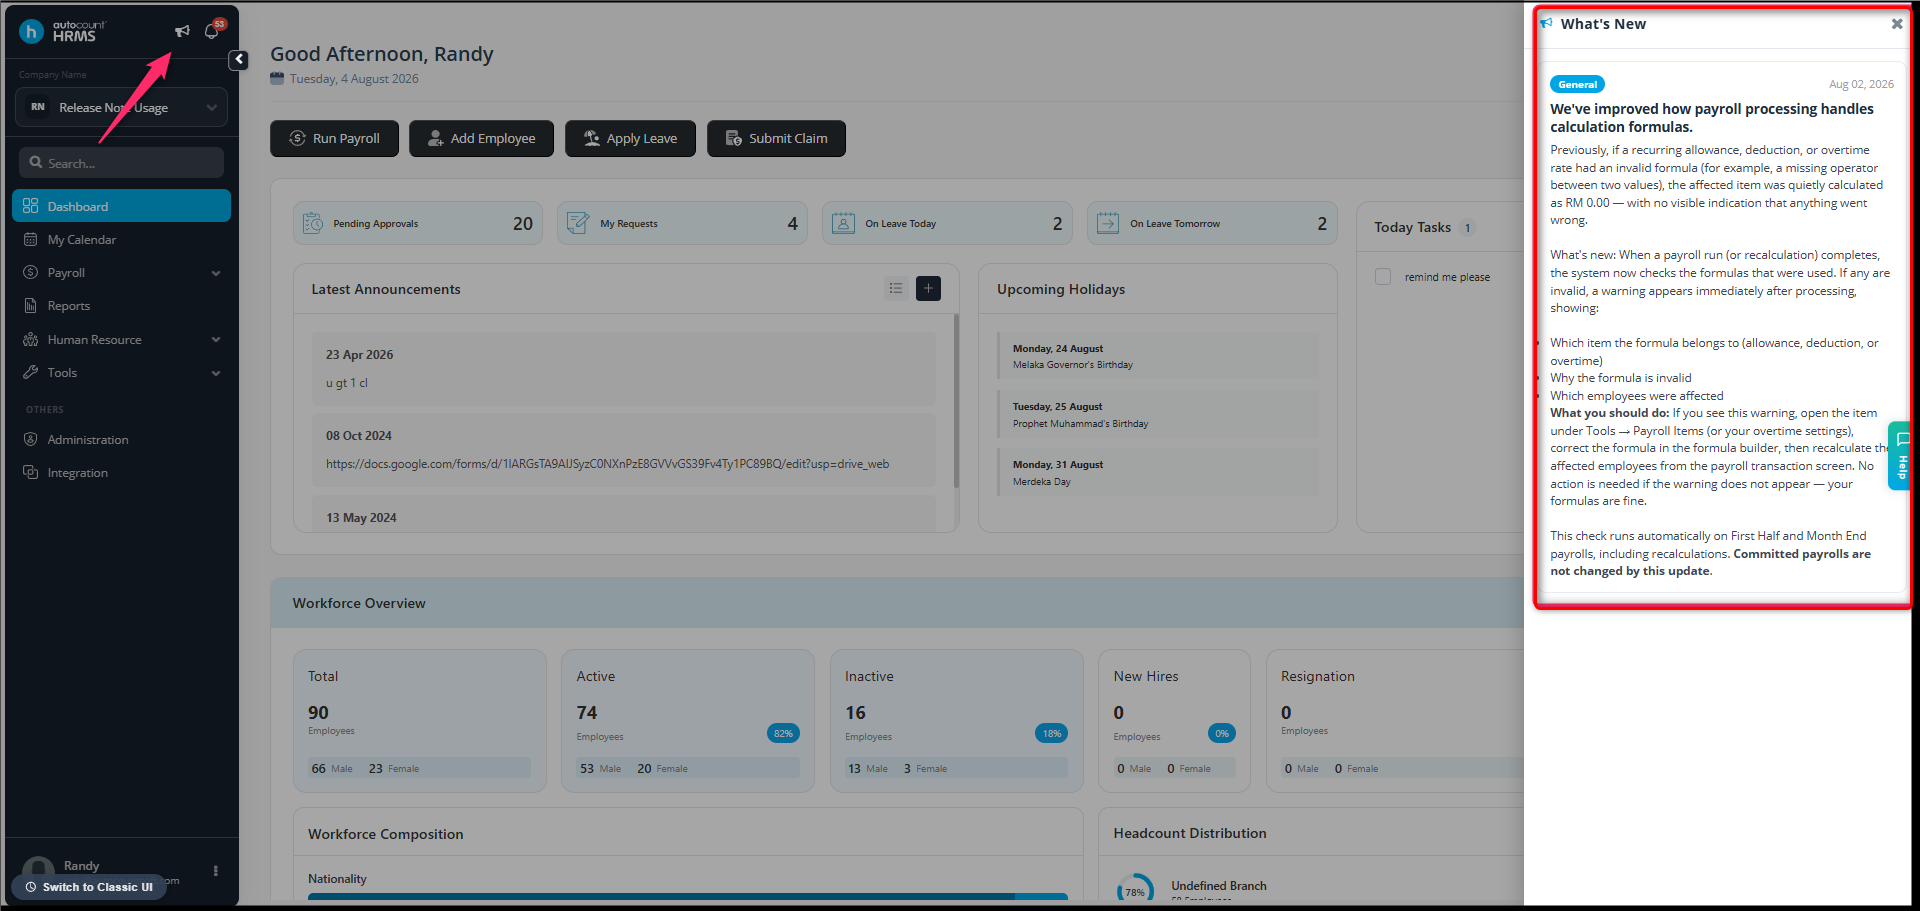Click the Latest Announcements scrollbar
1920x911 pixels.
(956, 401)
